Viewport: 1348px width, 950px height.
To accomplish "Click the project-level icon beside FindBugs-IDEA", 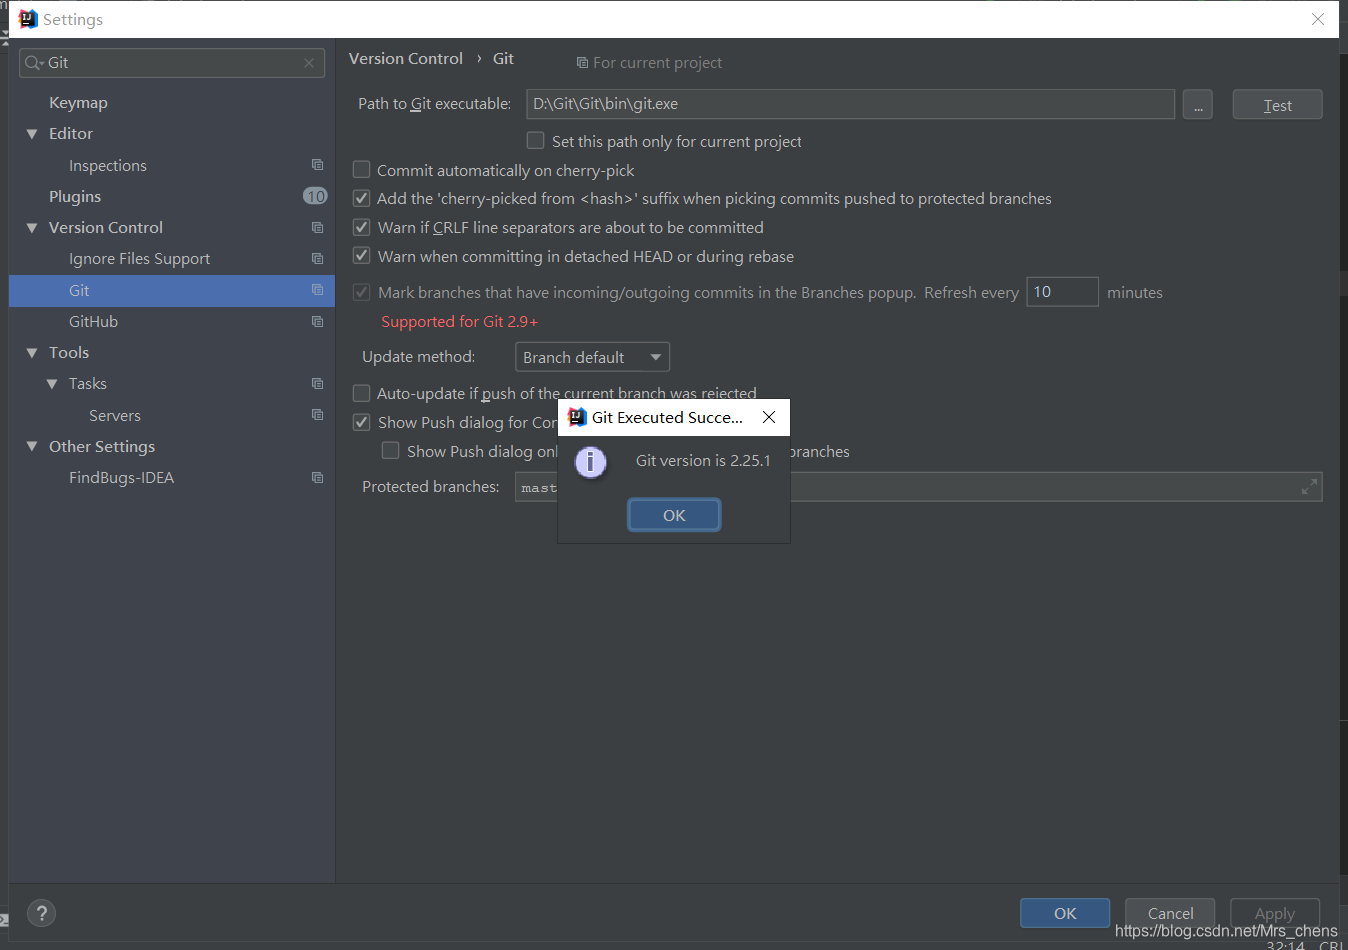I will (x=317, y=477).
